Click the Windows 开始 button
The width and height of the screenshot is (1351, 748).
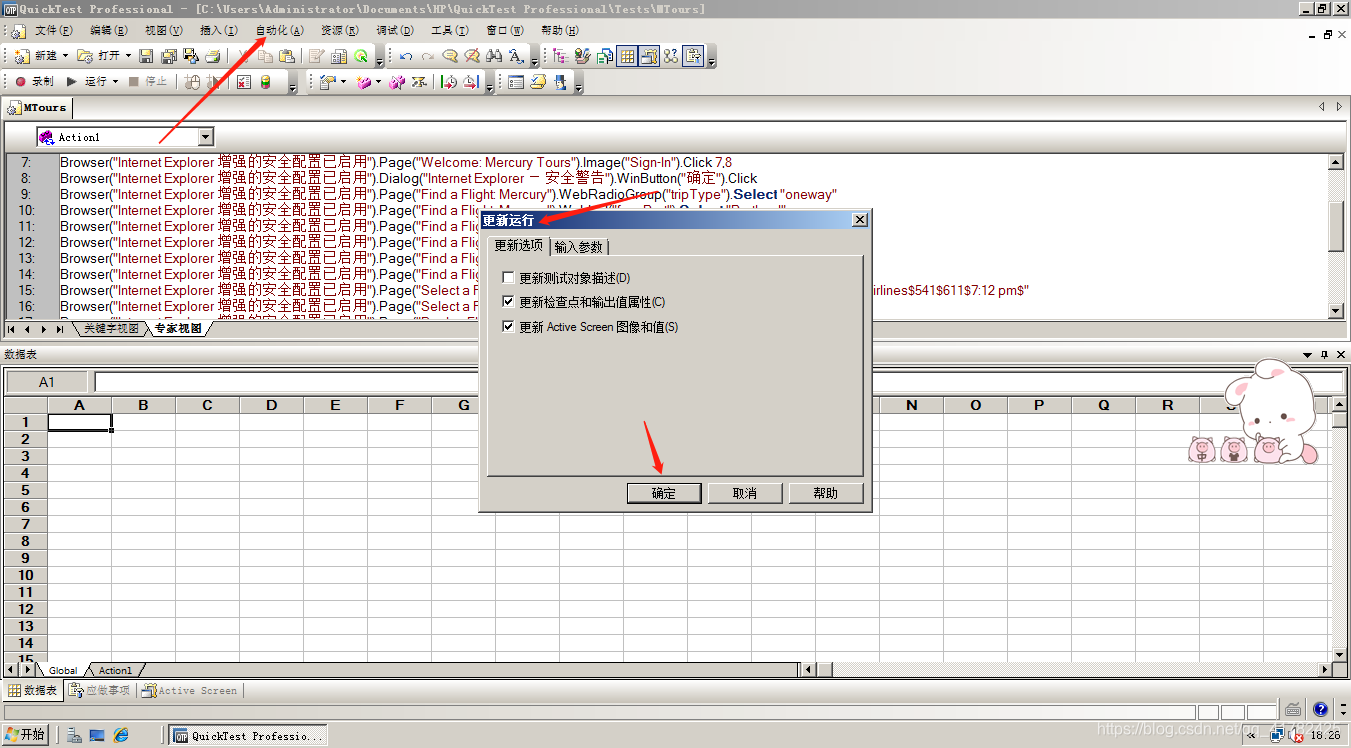(x=26, y=735)
